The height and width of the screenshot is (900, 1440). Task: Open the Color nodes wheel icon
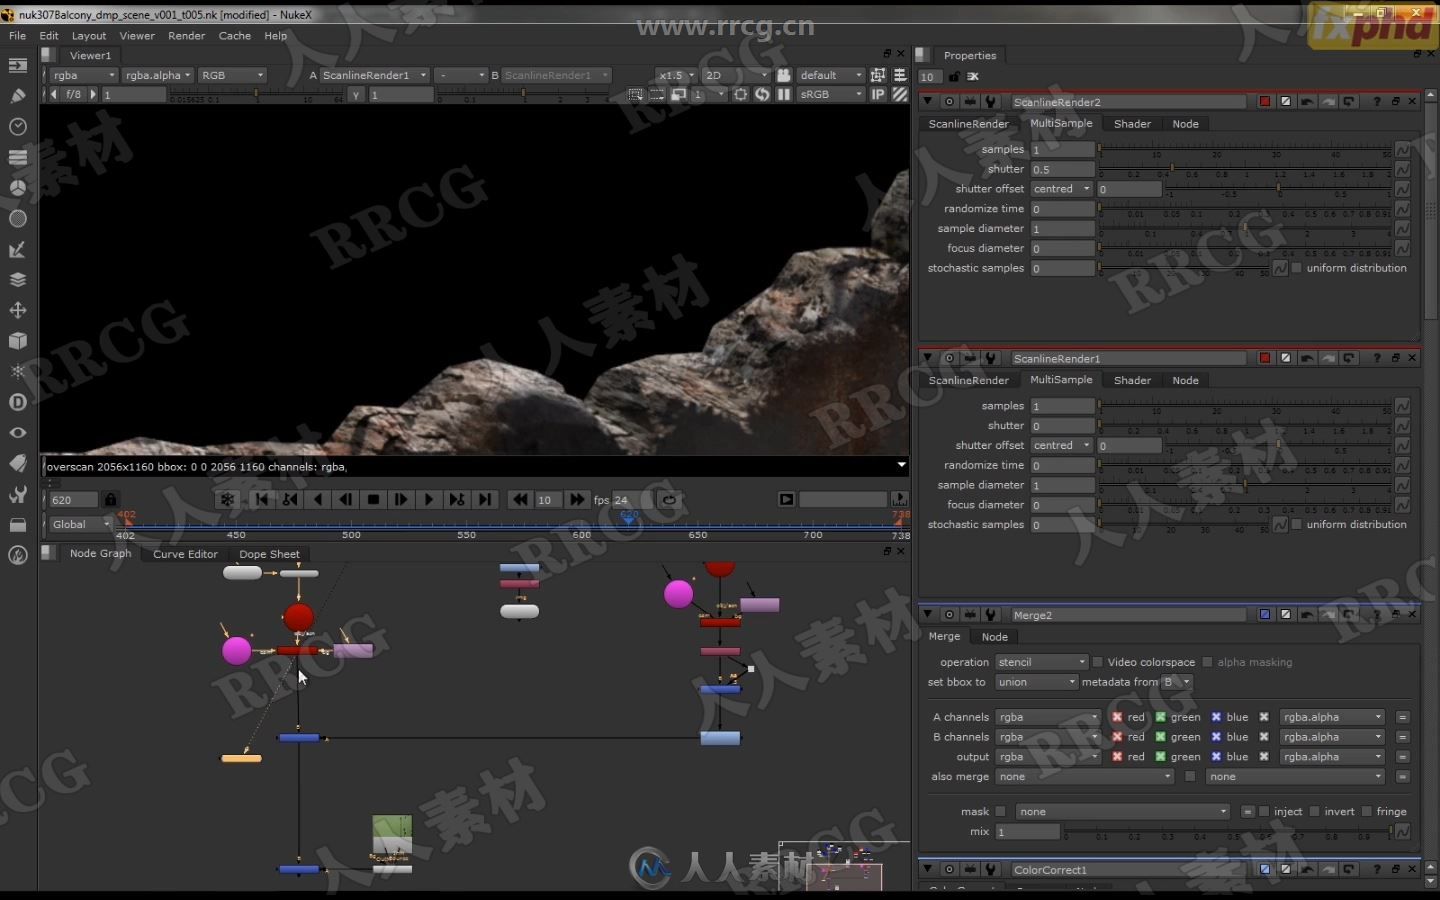17,188
